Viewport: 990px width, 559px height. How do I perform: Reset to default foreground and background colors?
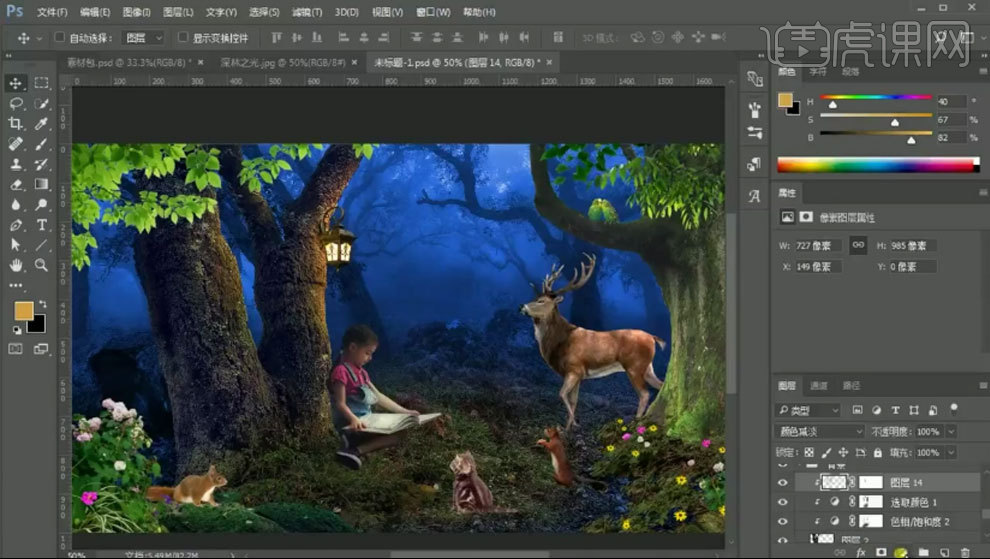tap(17, 330)
